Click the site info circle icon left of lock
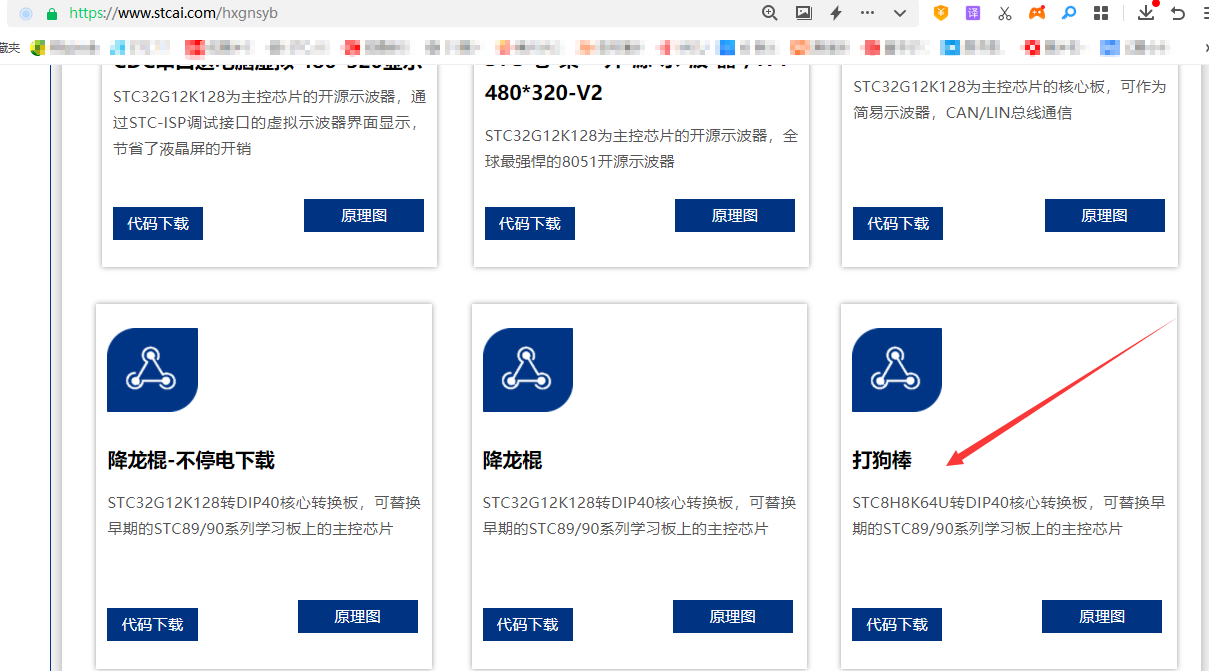The height and width of the screenshot is (671, 1209). [x=26, y=14]
